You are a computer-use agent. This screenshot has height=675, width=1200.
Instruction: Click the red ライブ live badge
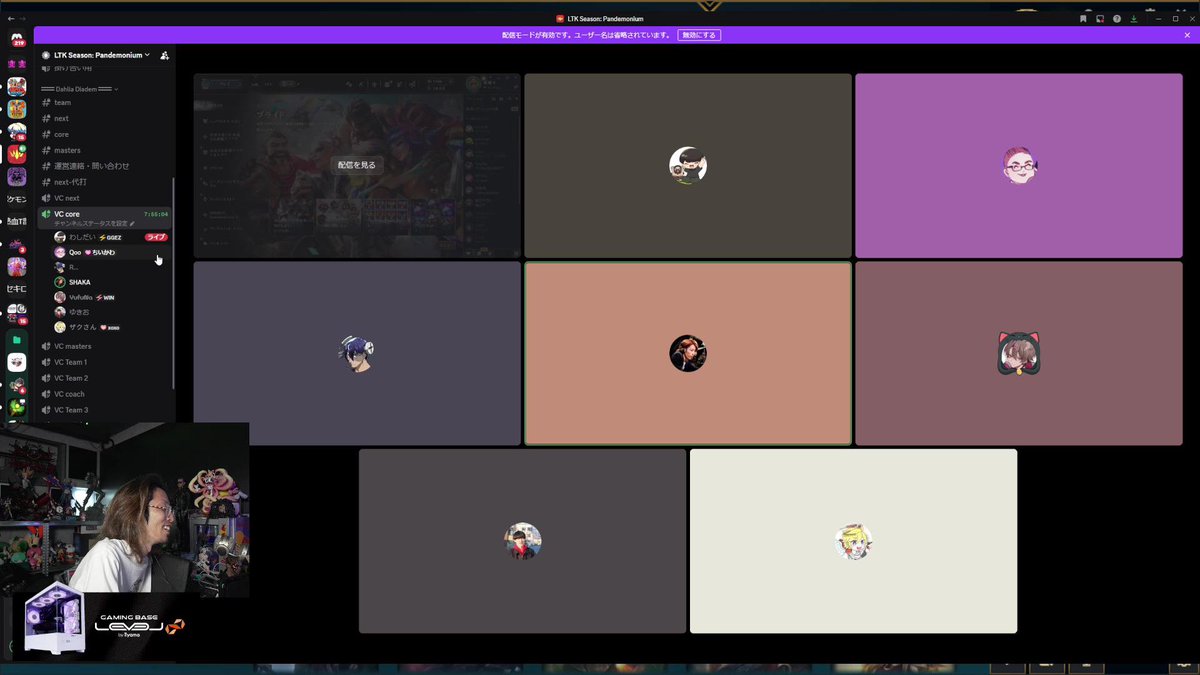[x=156, y=237]
